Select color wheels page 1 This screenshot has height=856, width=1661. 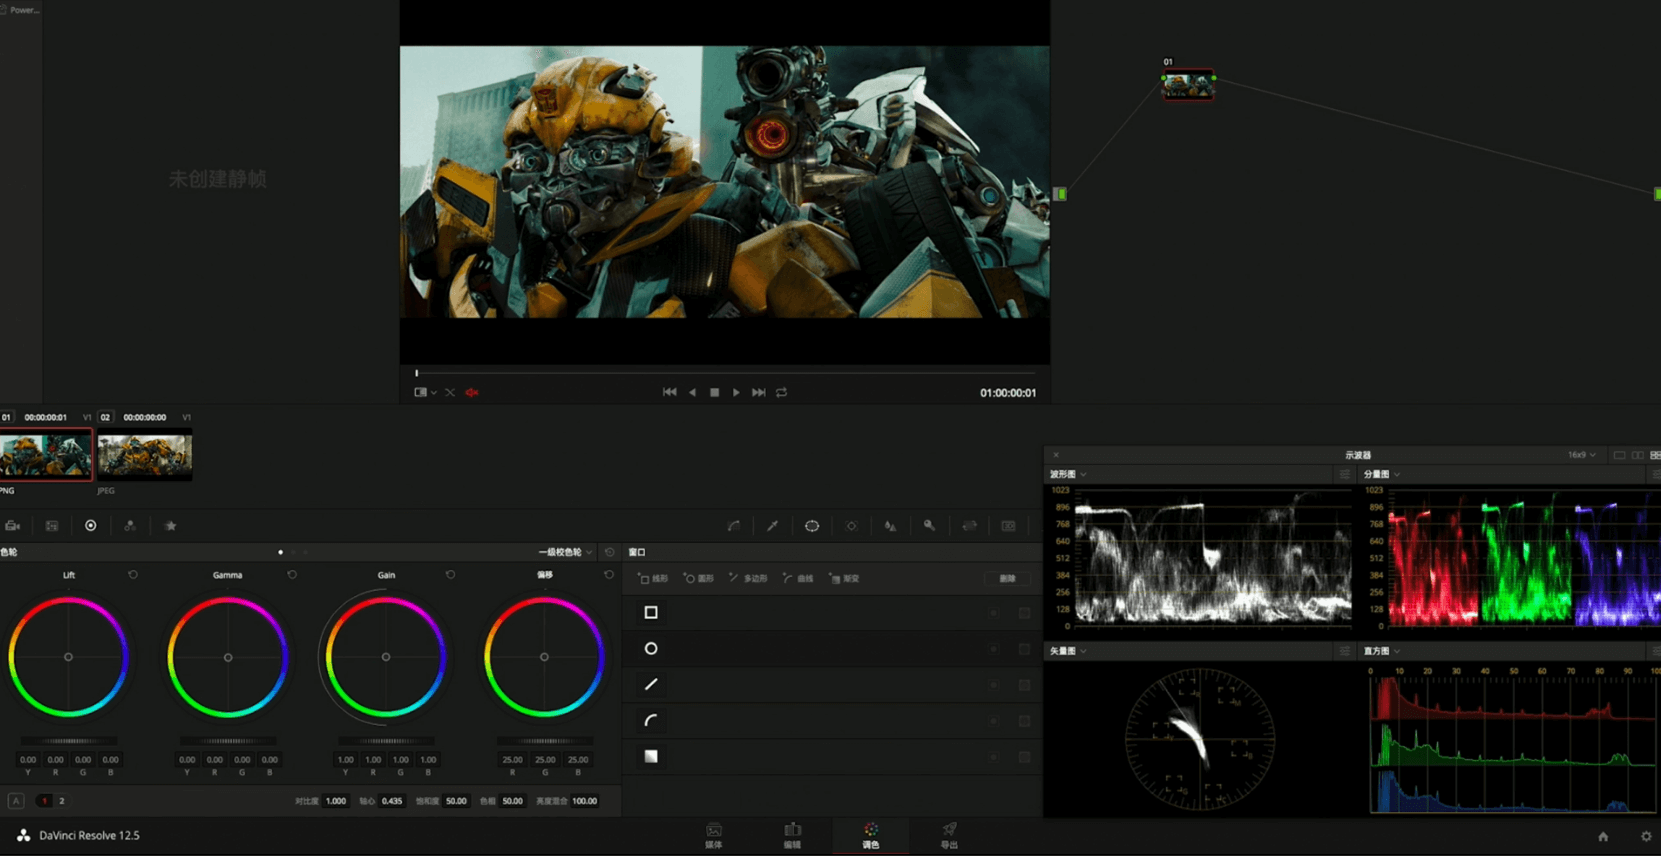(x=44, y=801)
